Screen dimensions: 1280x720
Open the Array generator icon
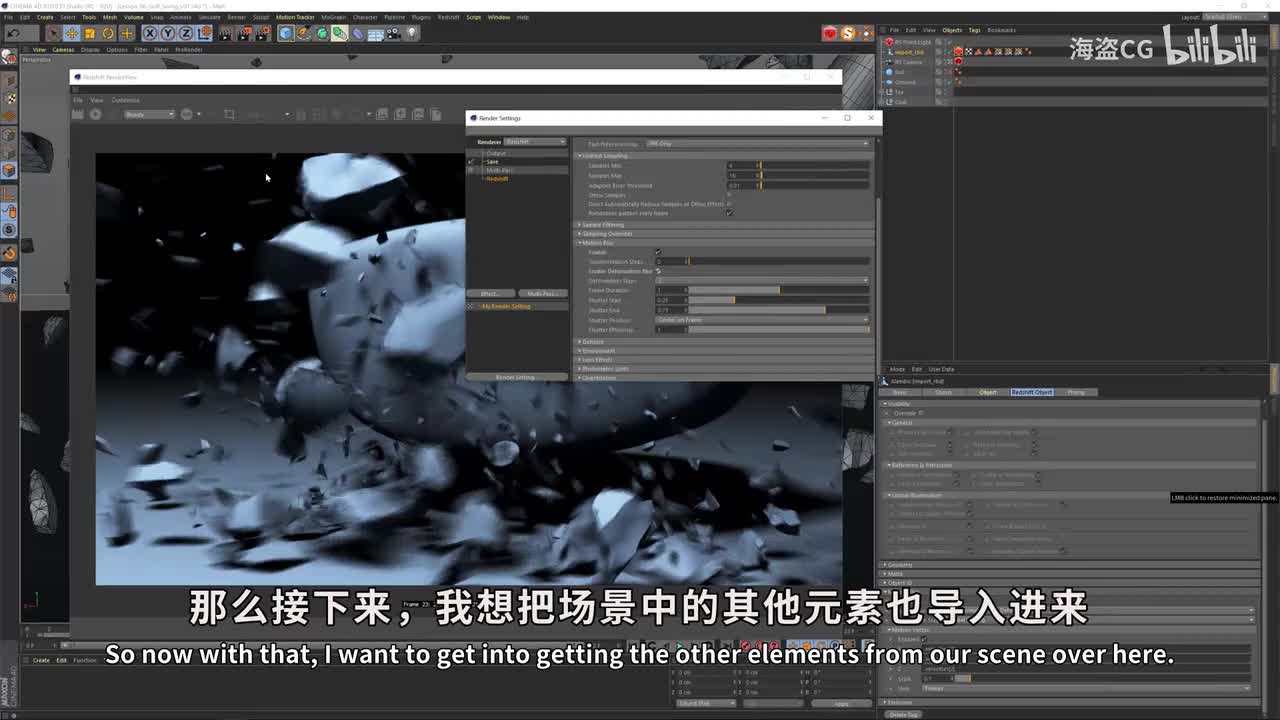pyautogui.click(x=339, y=33)
